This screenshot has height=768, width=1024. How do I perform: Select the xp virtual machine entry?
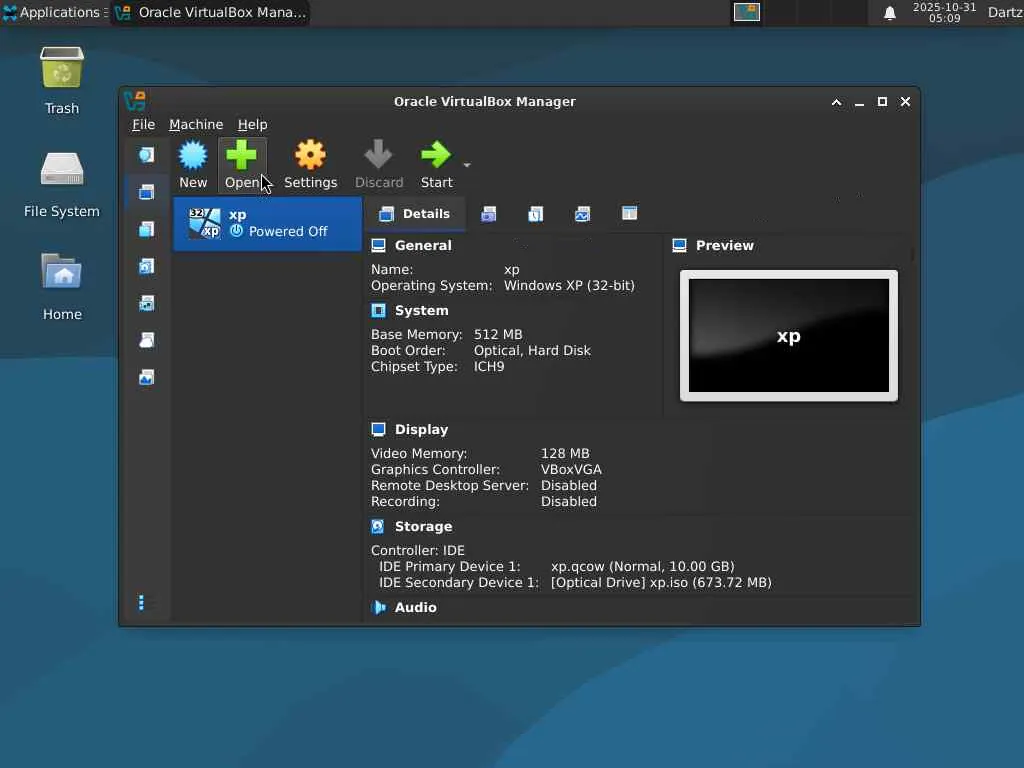[267, 224]
